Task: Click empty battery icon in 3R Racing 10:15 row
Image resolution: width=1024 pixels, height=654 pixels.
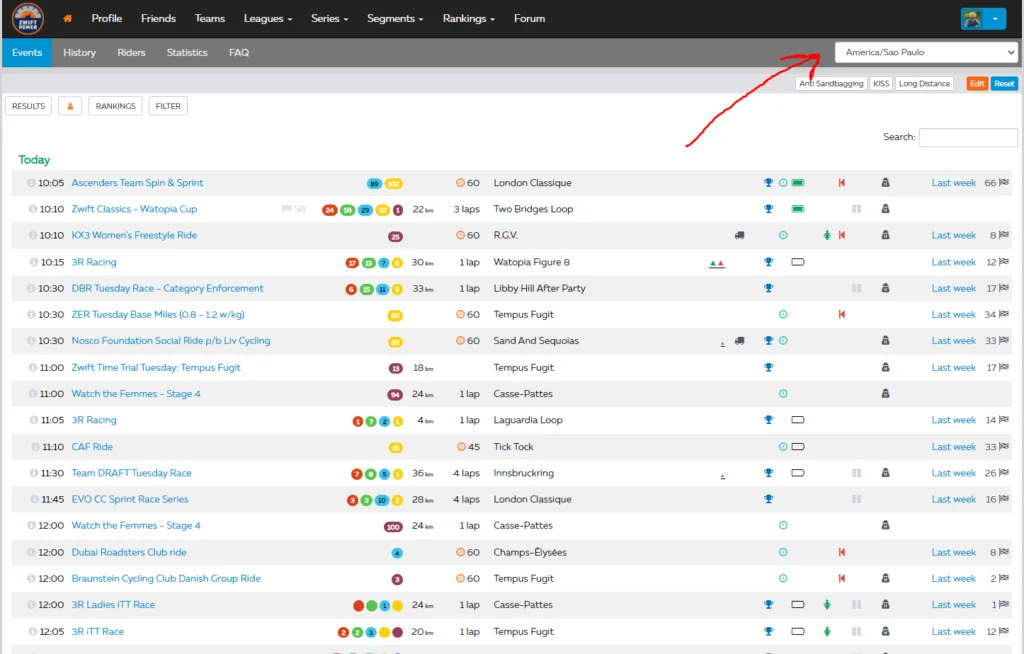Action: click(x=797, y=262)
